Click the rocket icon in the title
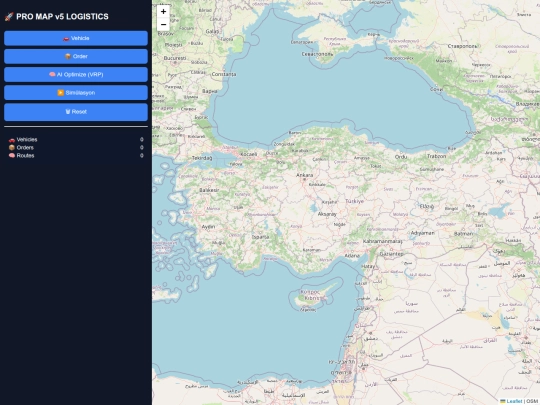Screen dimensions: 540x405 (x=9, y=17)
